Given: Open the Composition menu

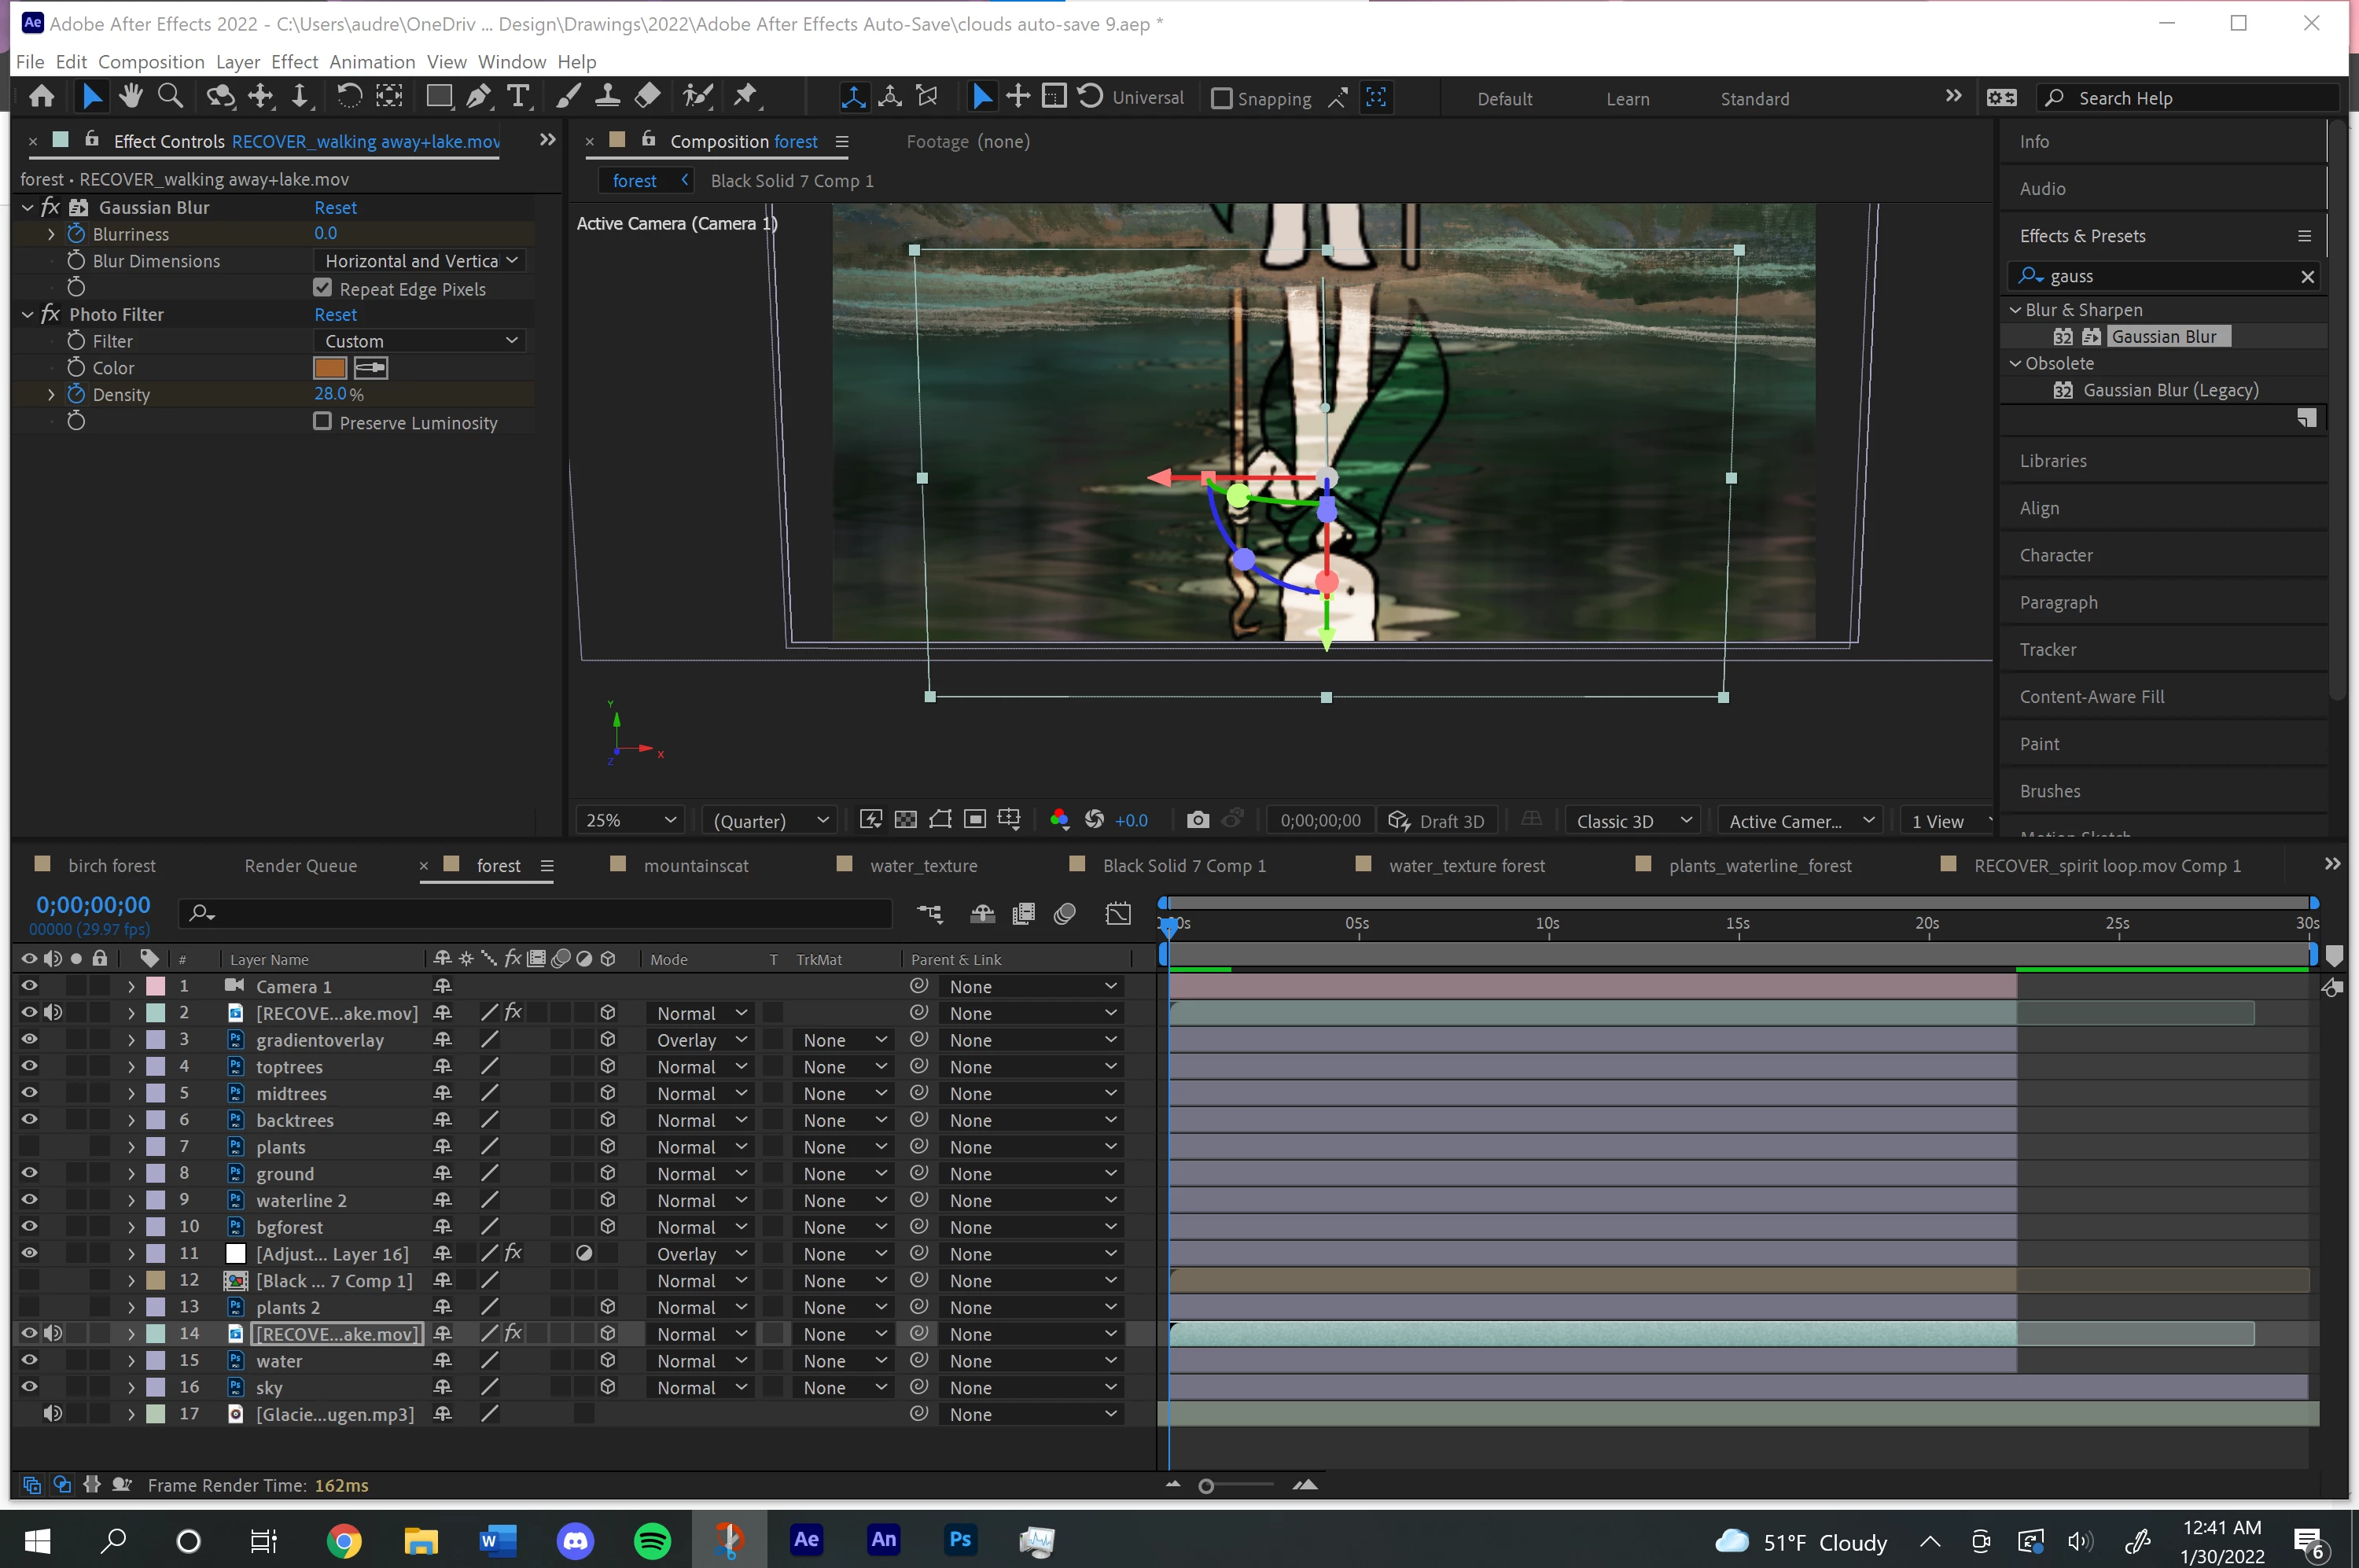Looking at the screenshot, I should point(151,62).
